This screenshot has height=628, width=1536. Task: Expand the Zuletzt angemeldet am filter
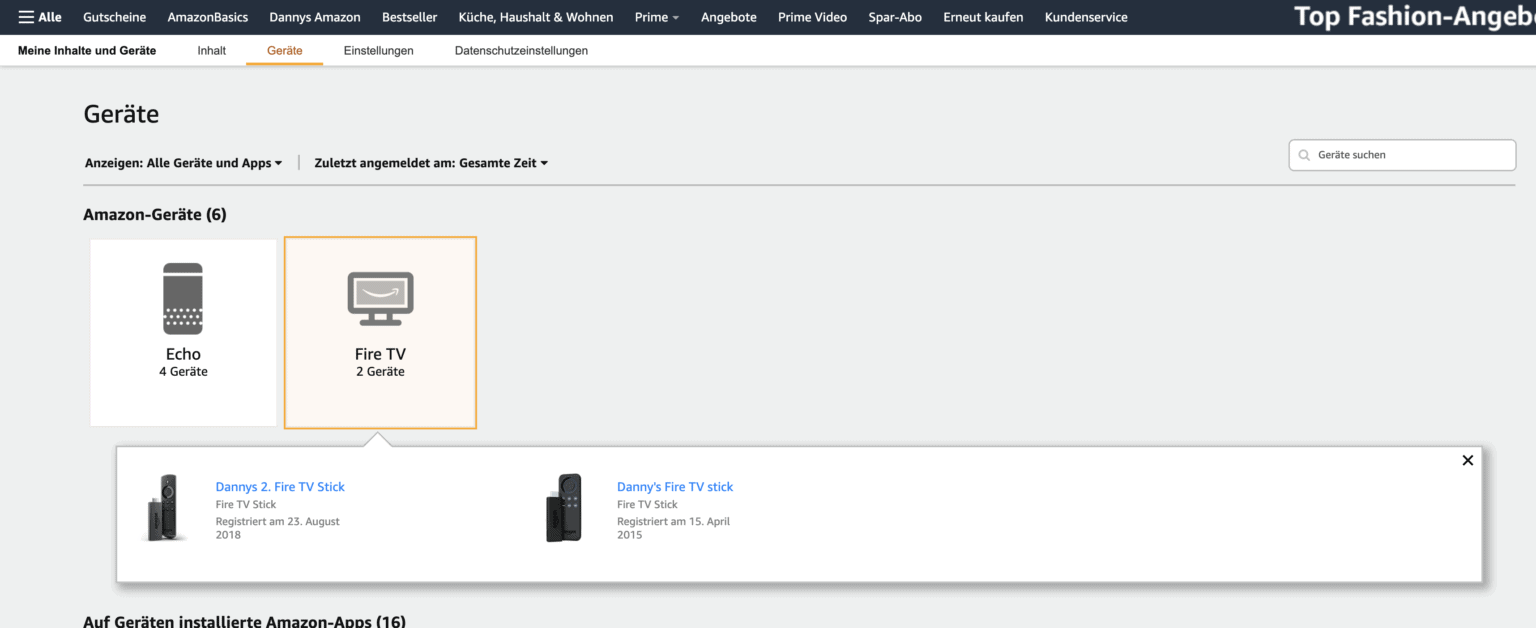(x=431, y=163)
